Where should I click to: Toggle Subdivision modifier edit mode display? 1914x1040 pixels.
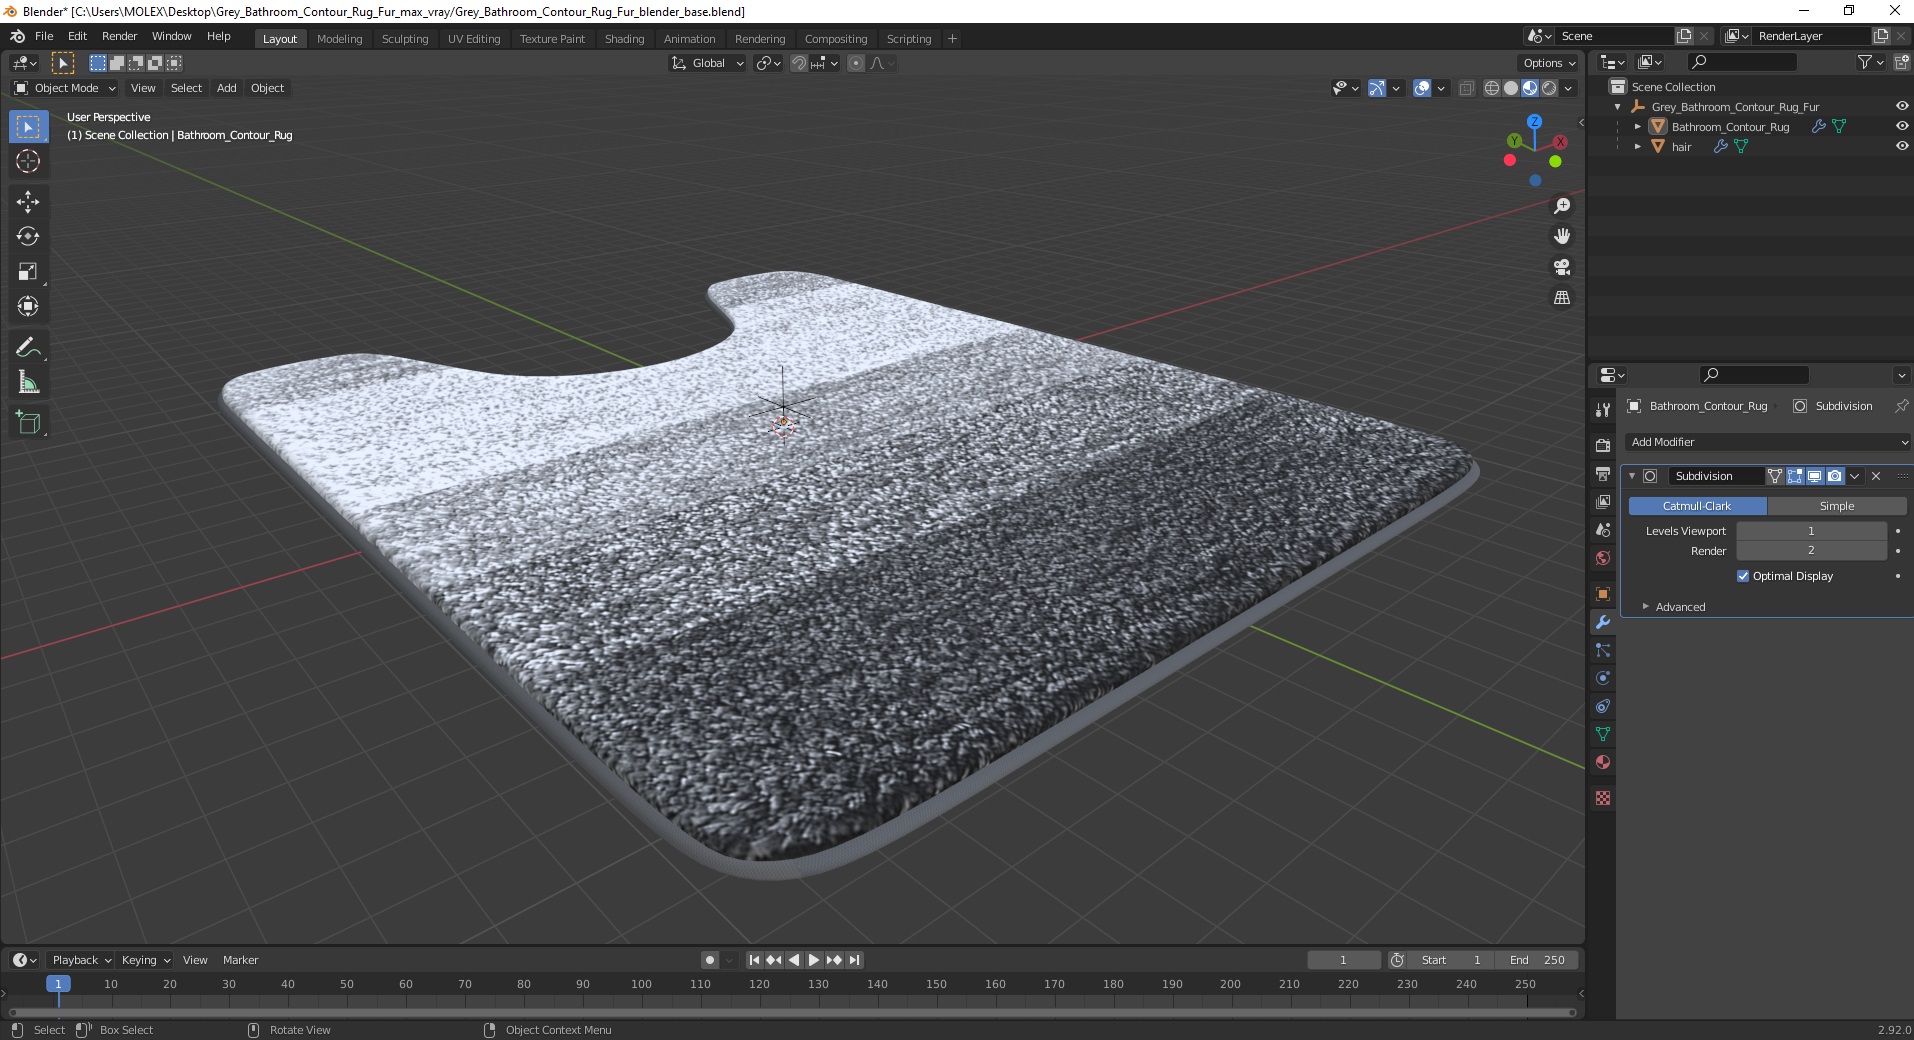(x=1795, y=476)
